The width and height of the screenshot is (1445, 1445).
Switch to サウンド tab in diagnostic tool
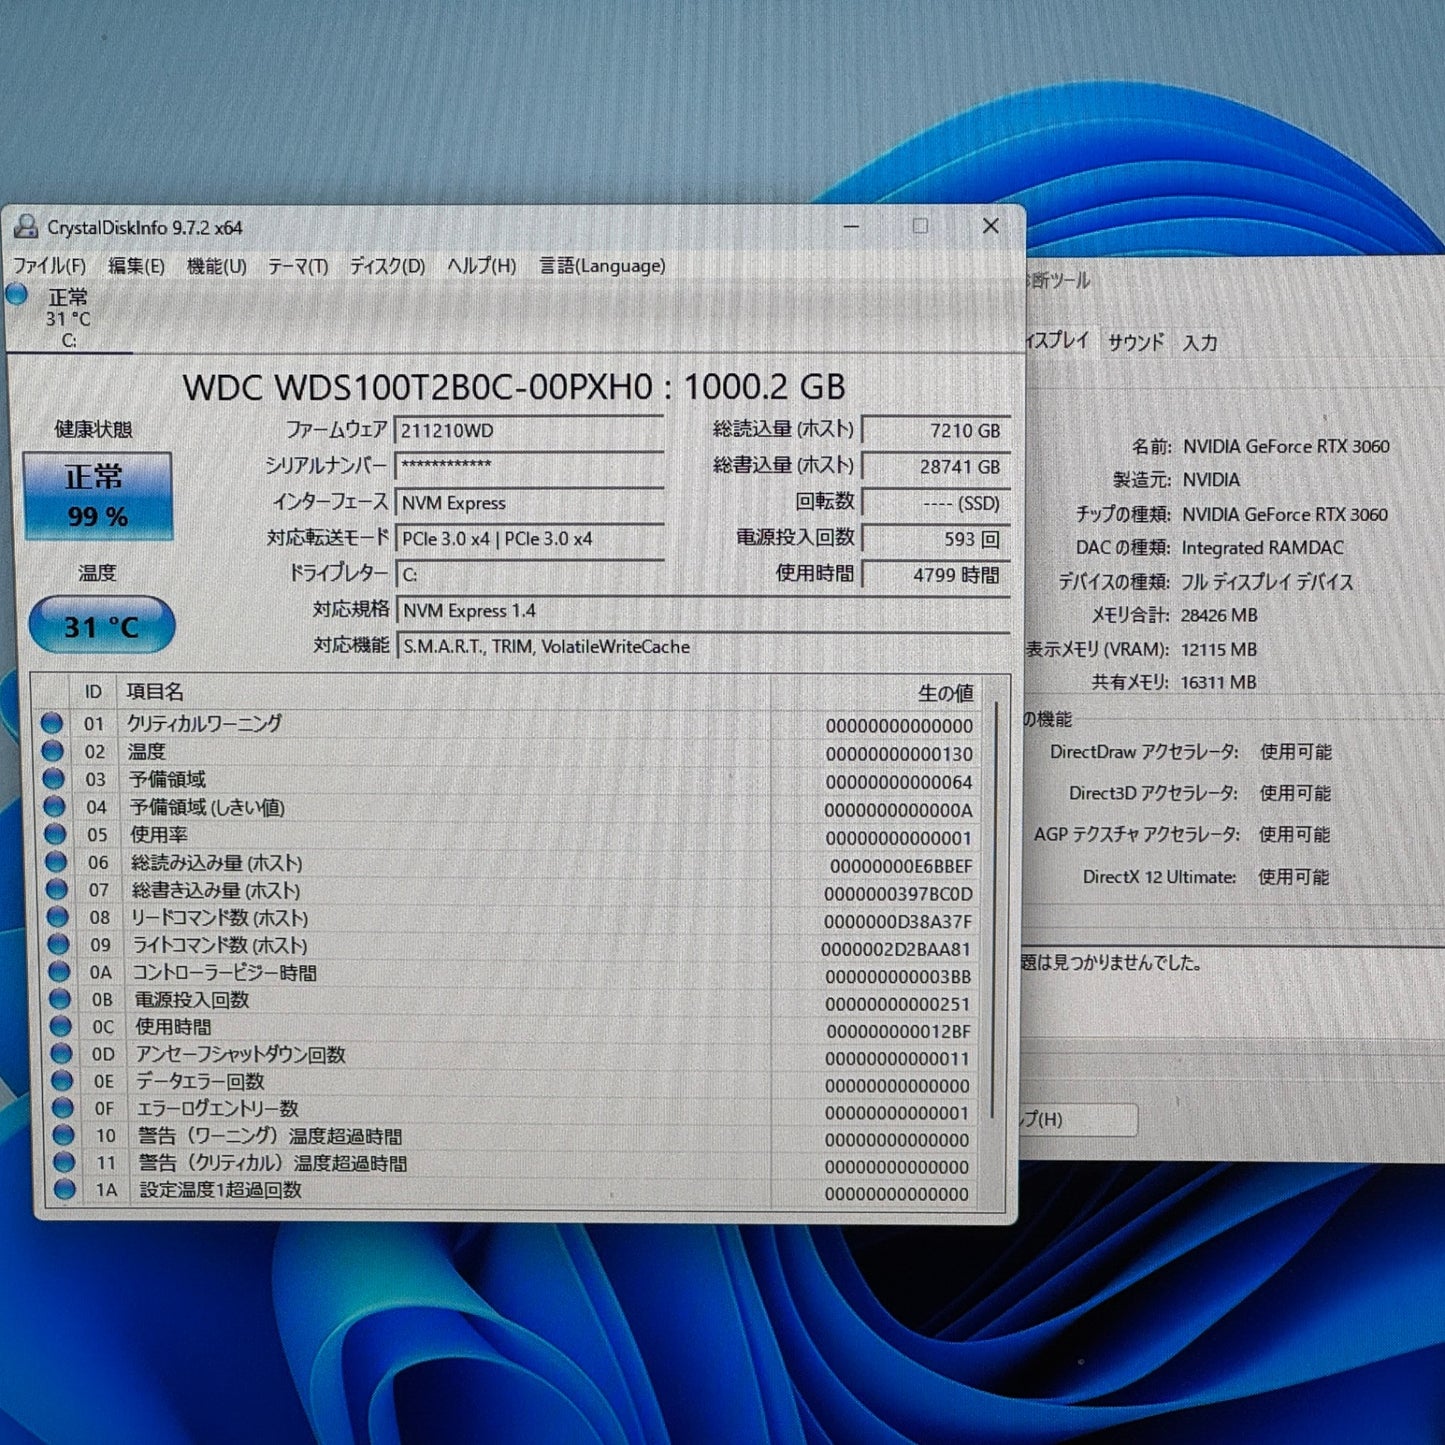[1136, 342]
